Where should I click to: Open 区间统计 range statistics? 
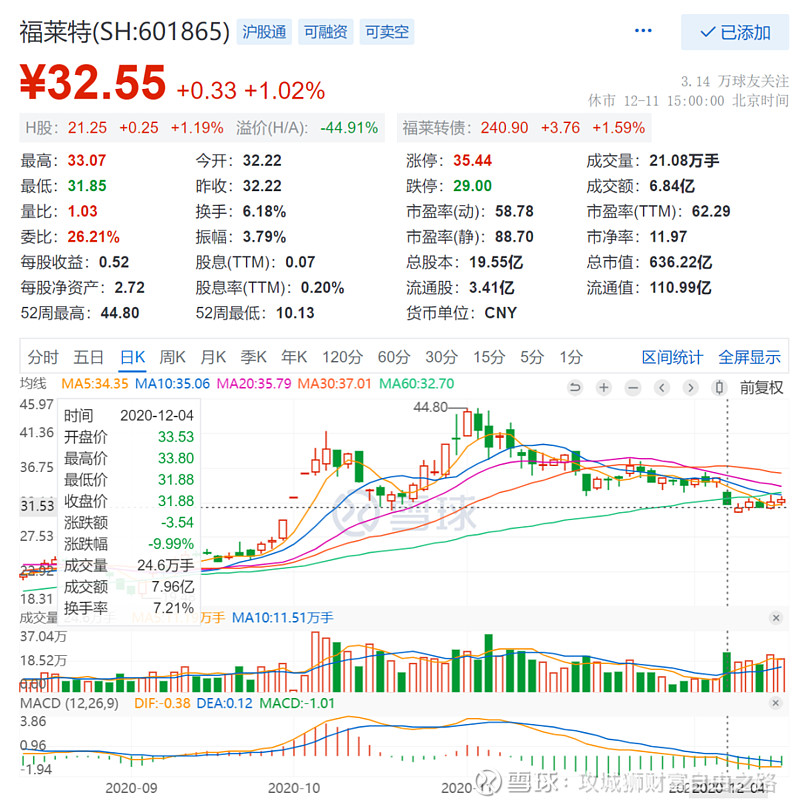point(672,357)
